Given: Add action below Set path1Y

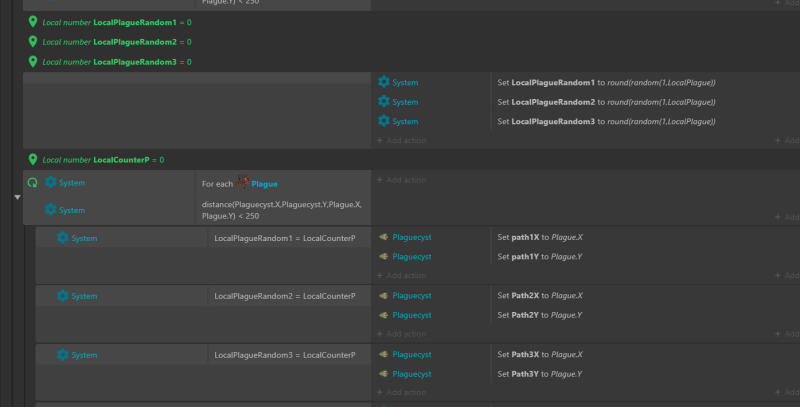Looking at the screenshot, I should [401, 275].
